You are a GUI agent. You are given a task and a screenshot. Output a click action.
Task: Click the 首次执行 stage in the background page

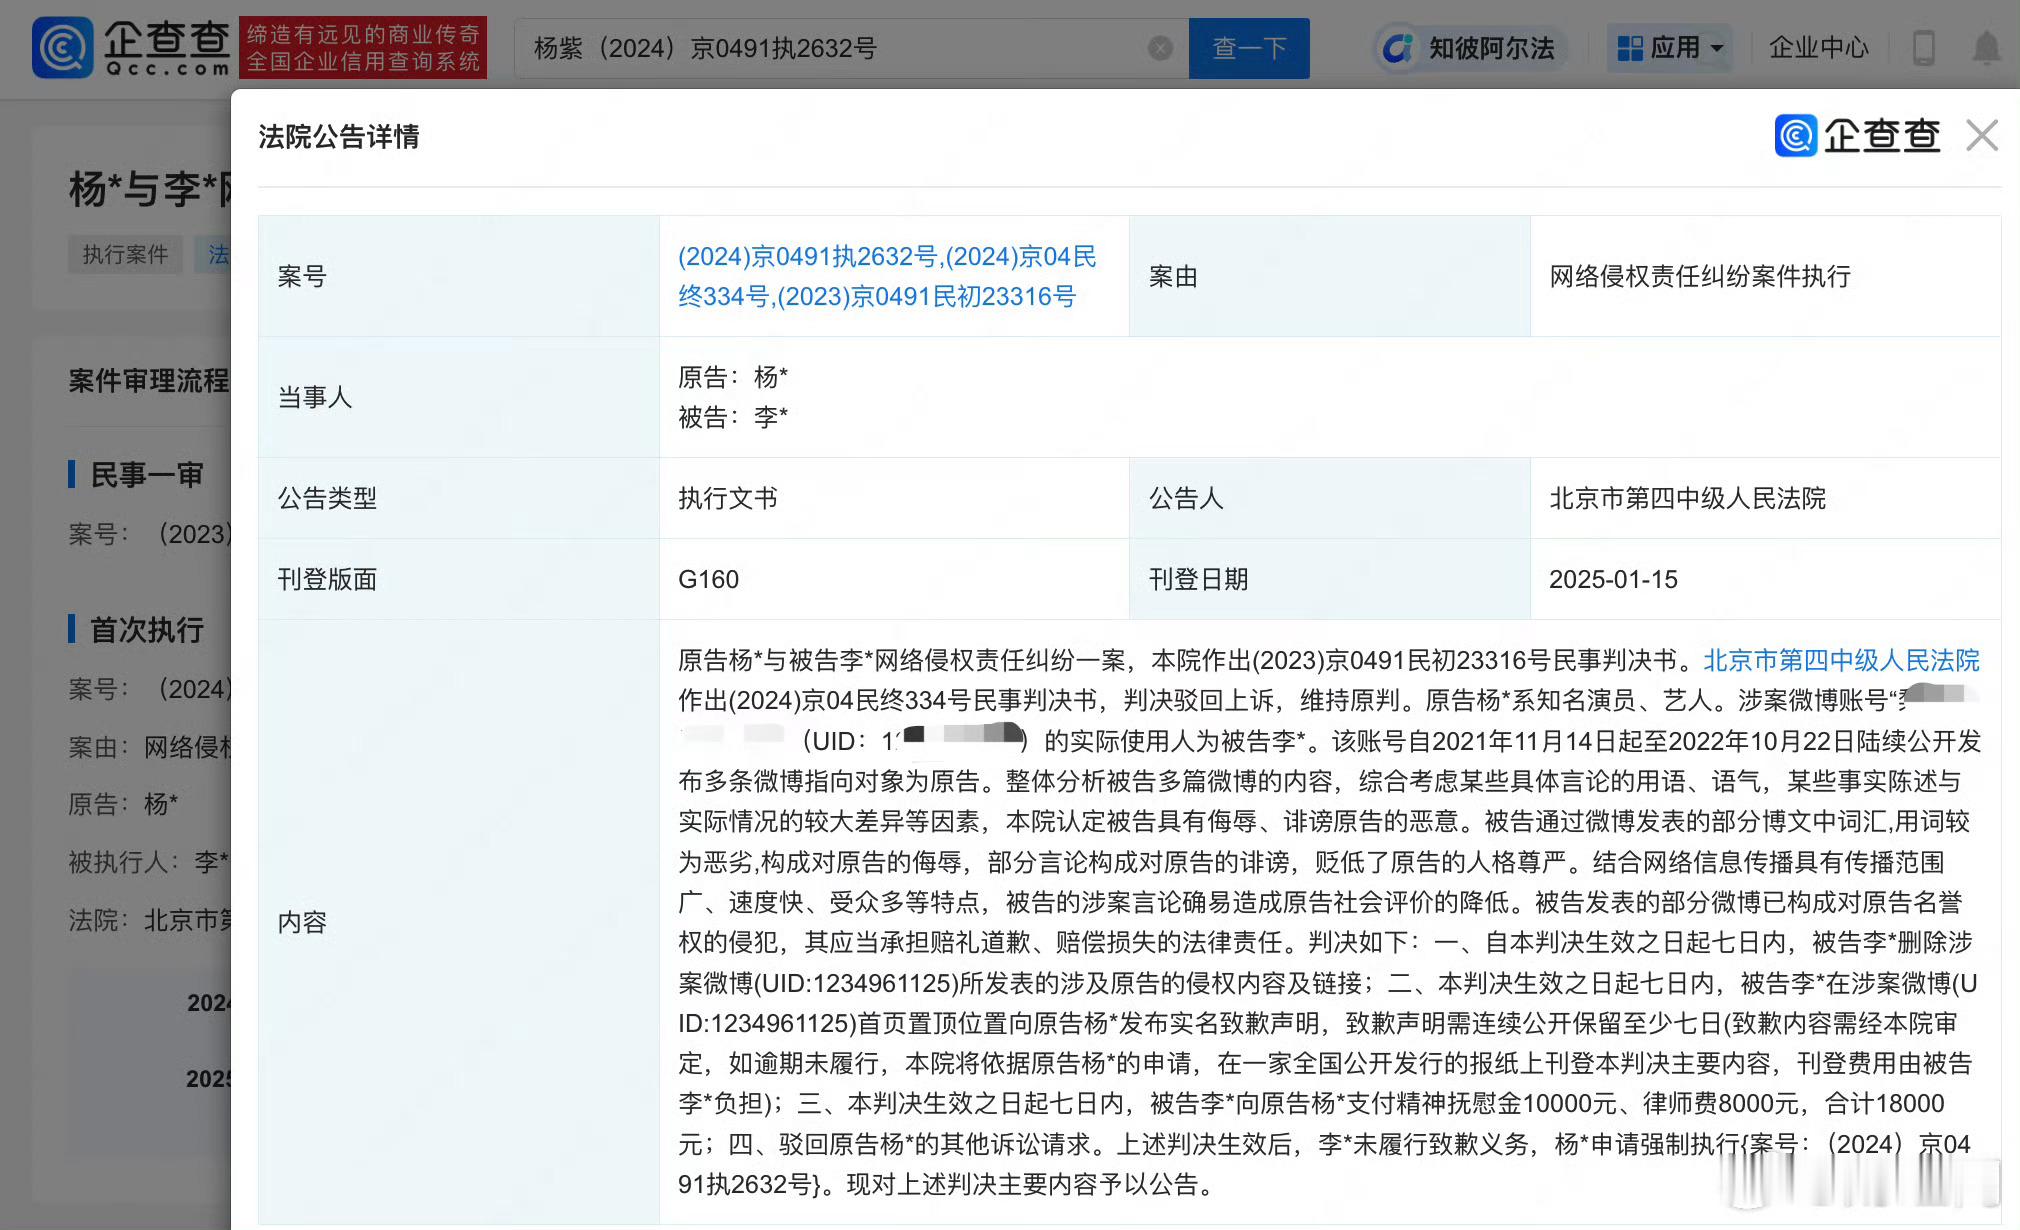[146, 629]
